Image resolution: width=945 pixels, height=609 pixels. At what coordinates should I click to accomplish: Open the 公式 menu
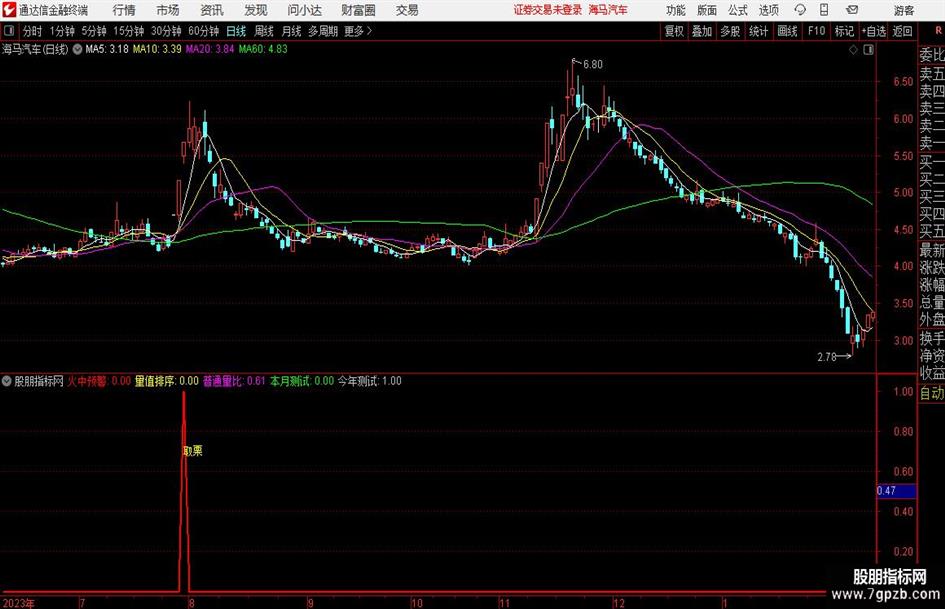[x=738, y=10]
